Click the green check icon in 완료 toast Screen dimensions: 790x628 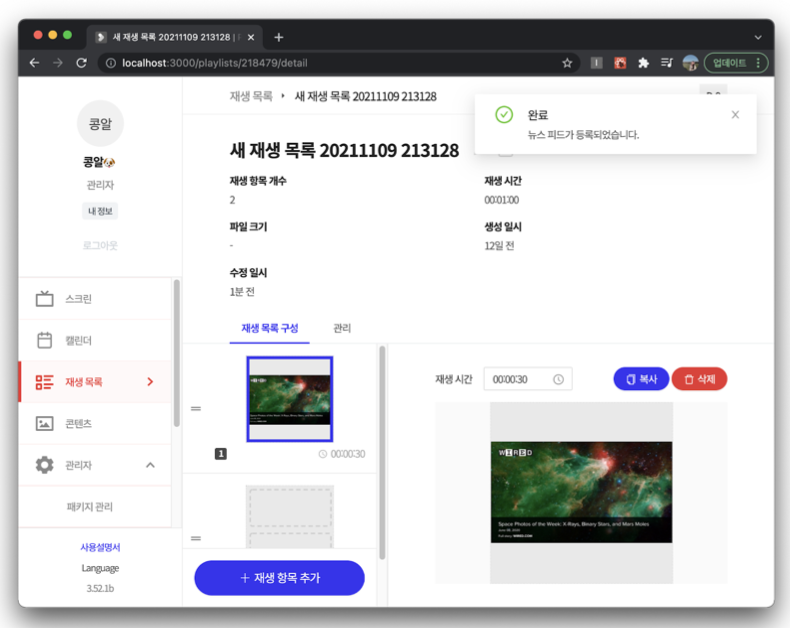504,115
